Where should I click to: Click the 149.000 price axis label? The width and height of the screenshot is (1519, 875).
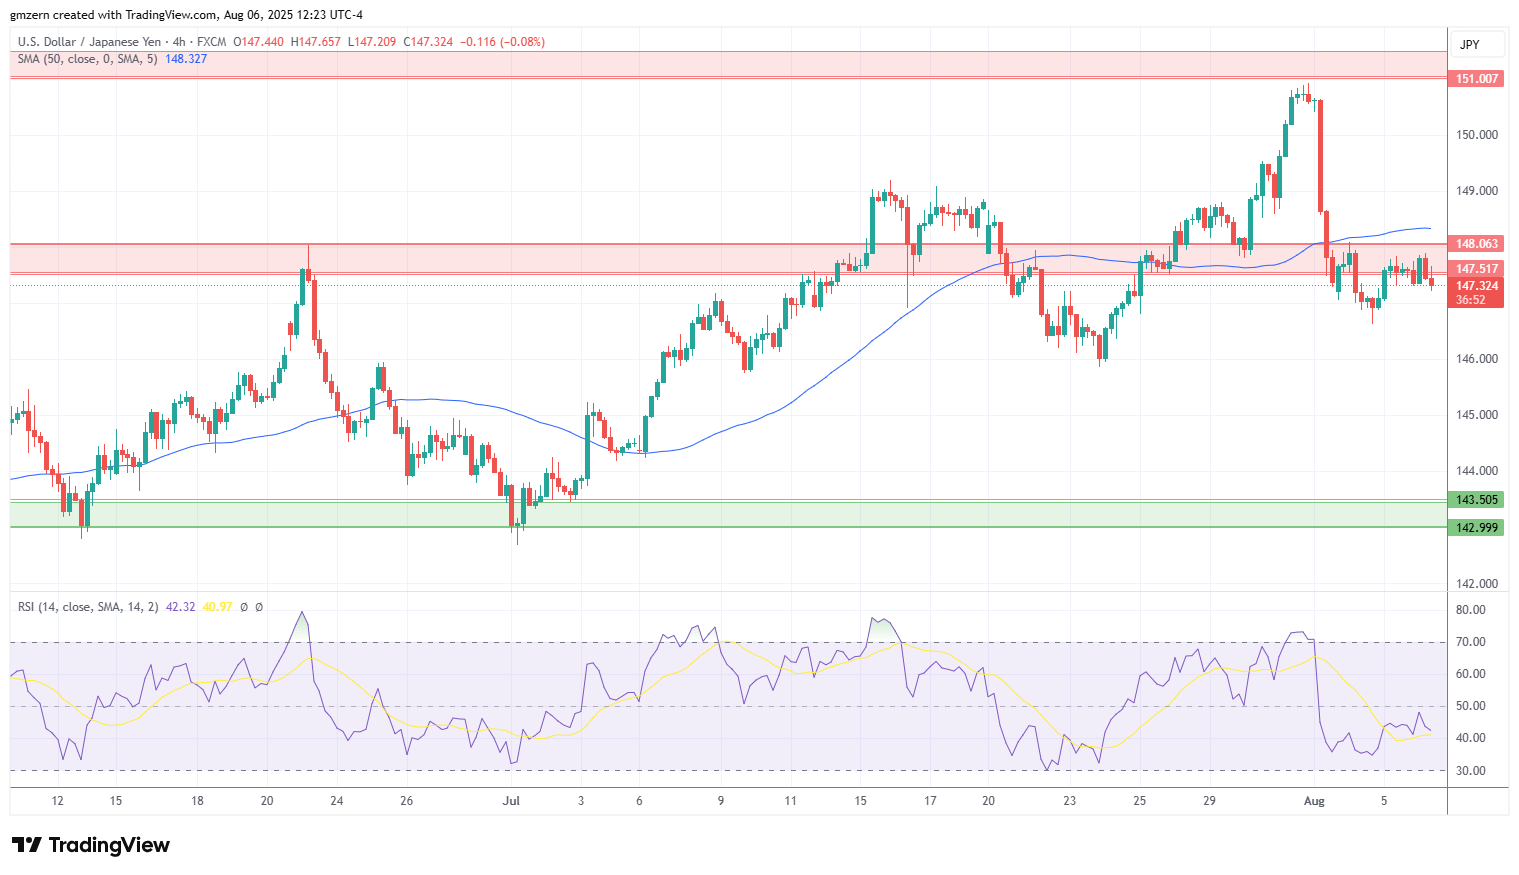coord(1476,191)
